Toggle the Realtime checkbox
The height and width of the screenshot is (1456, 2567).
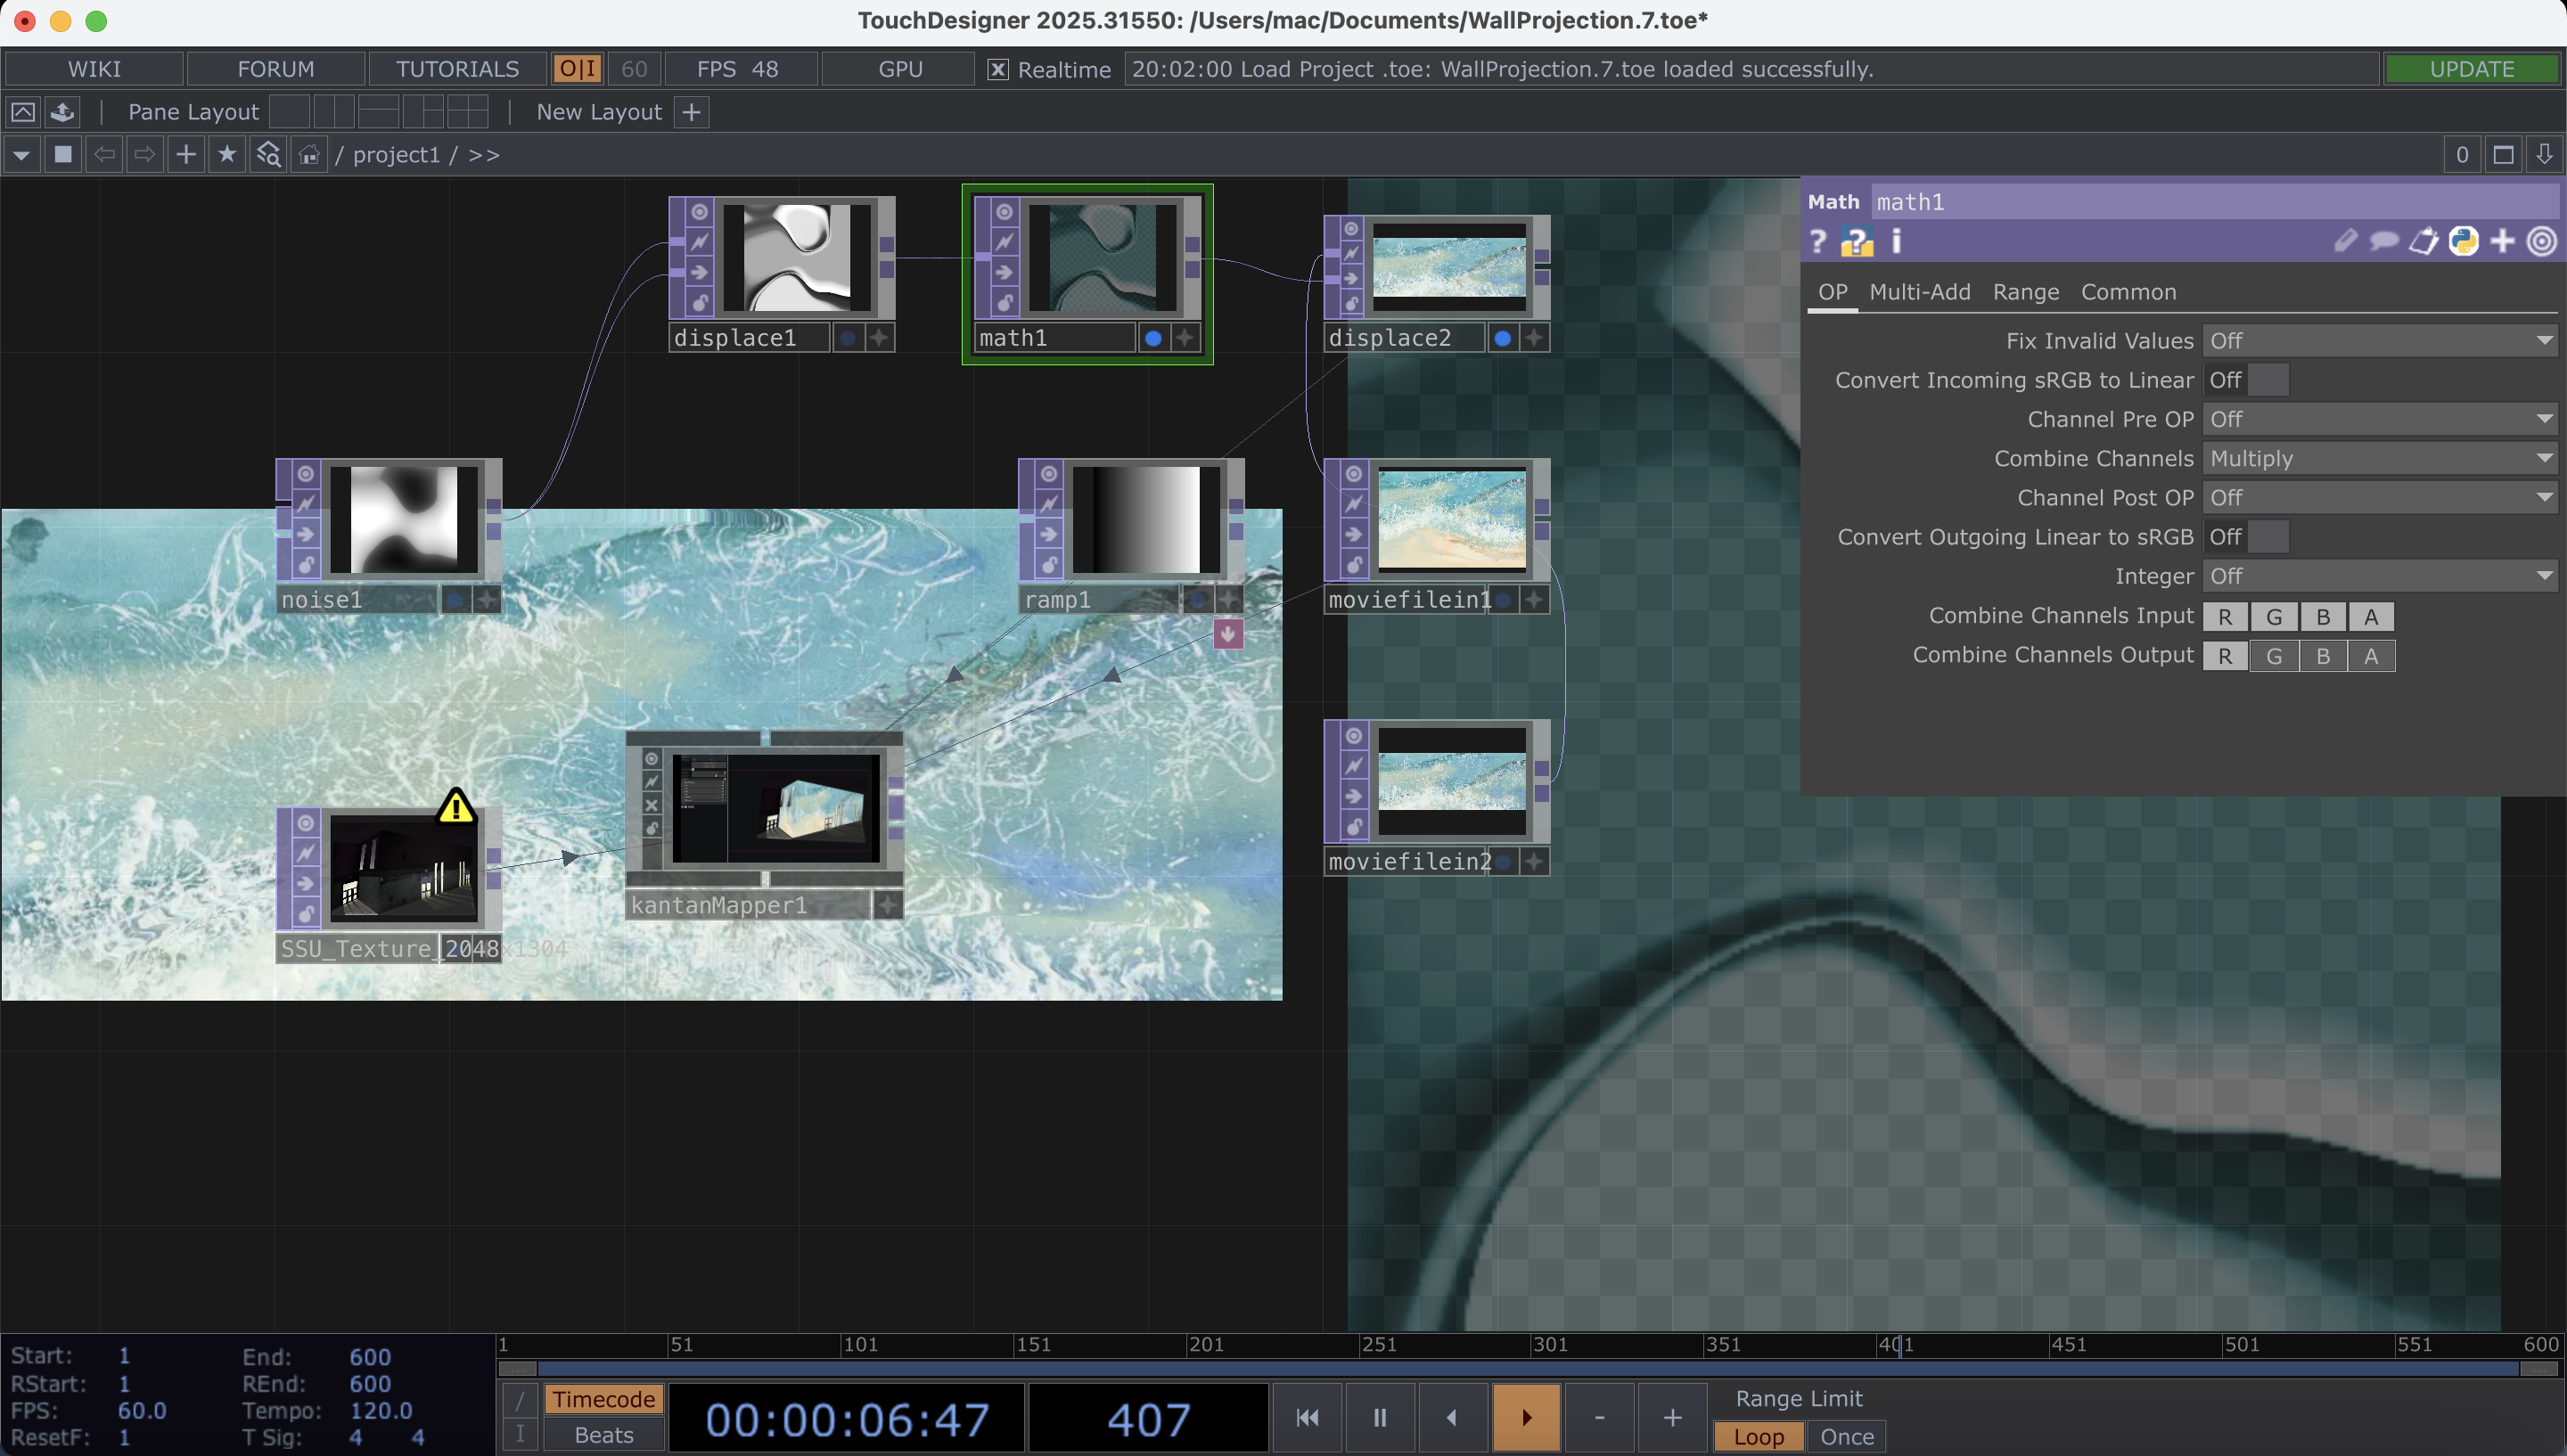click(x=997, y=69)
